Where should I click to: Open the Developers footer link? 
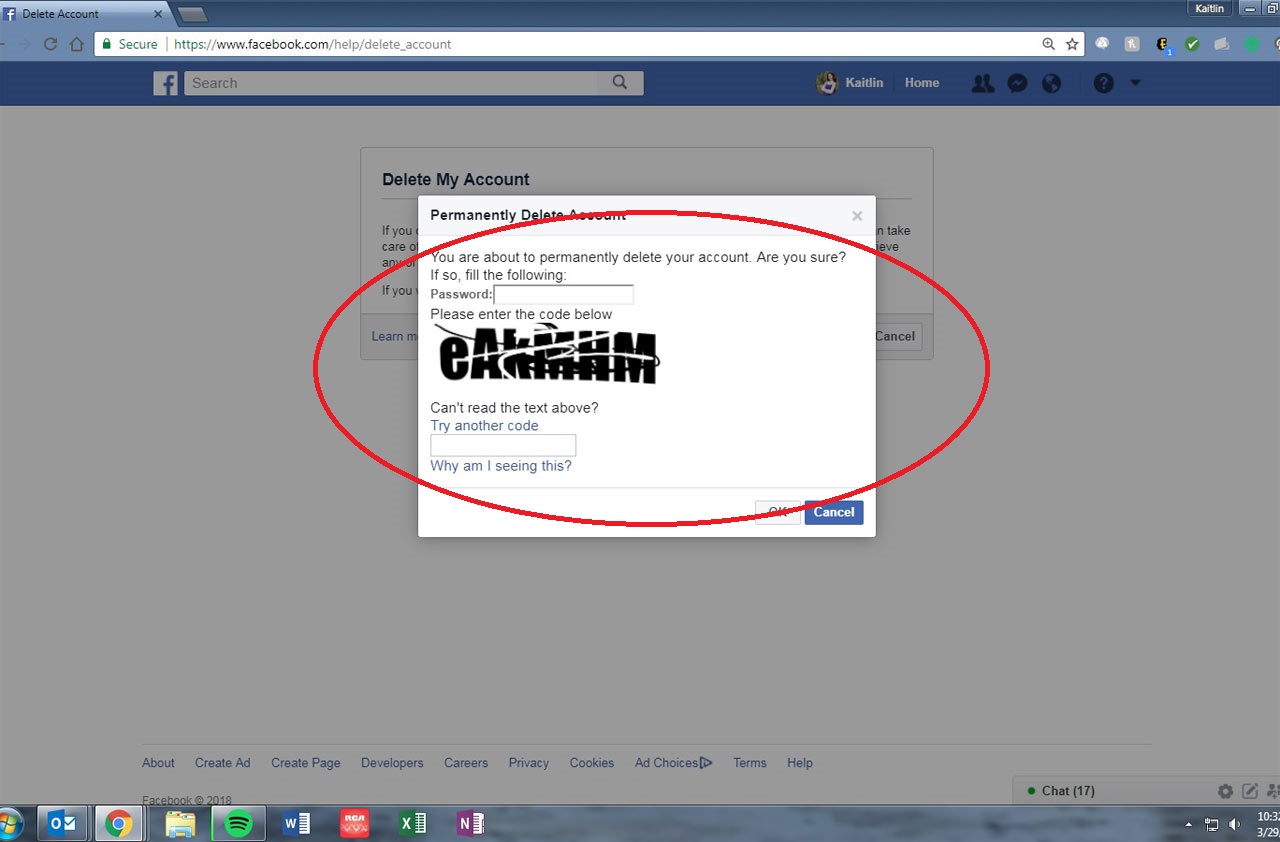[392, 763]
